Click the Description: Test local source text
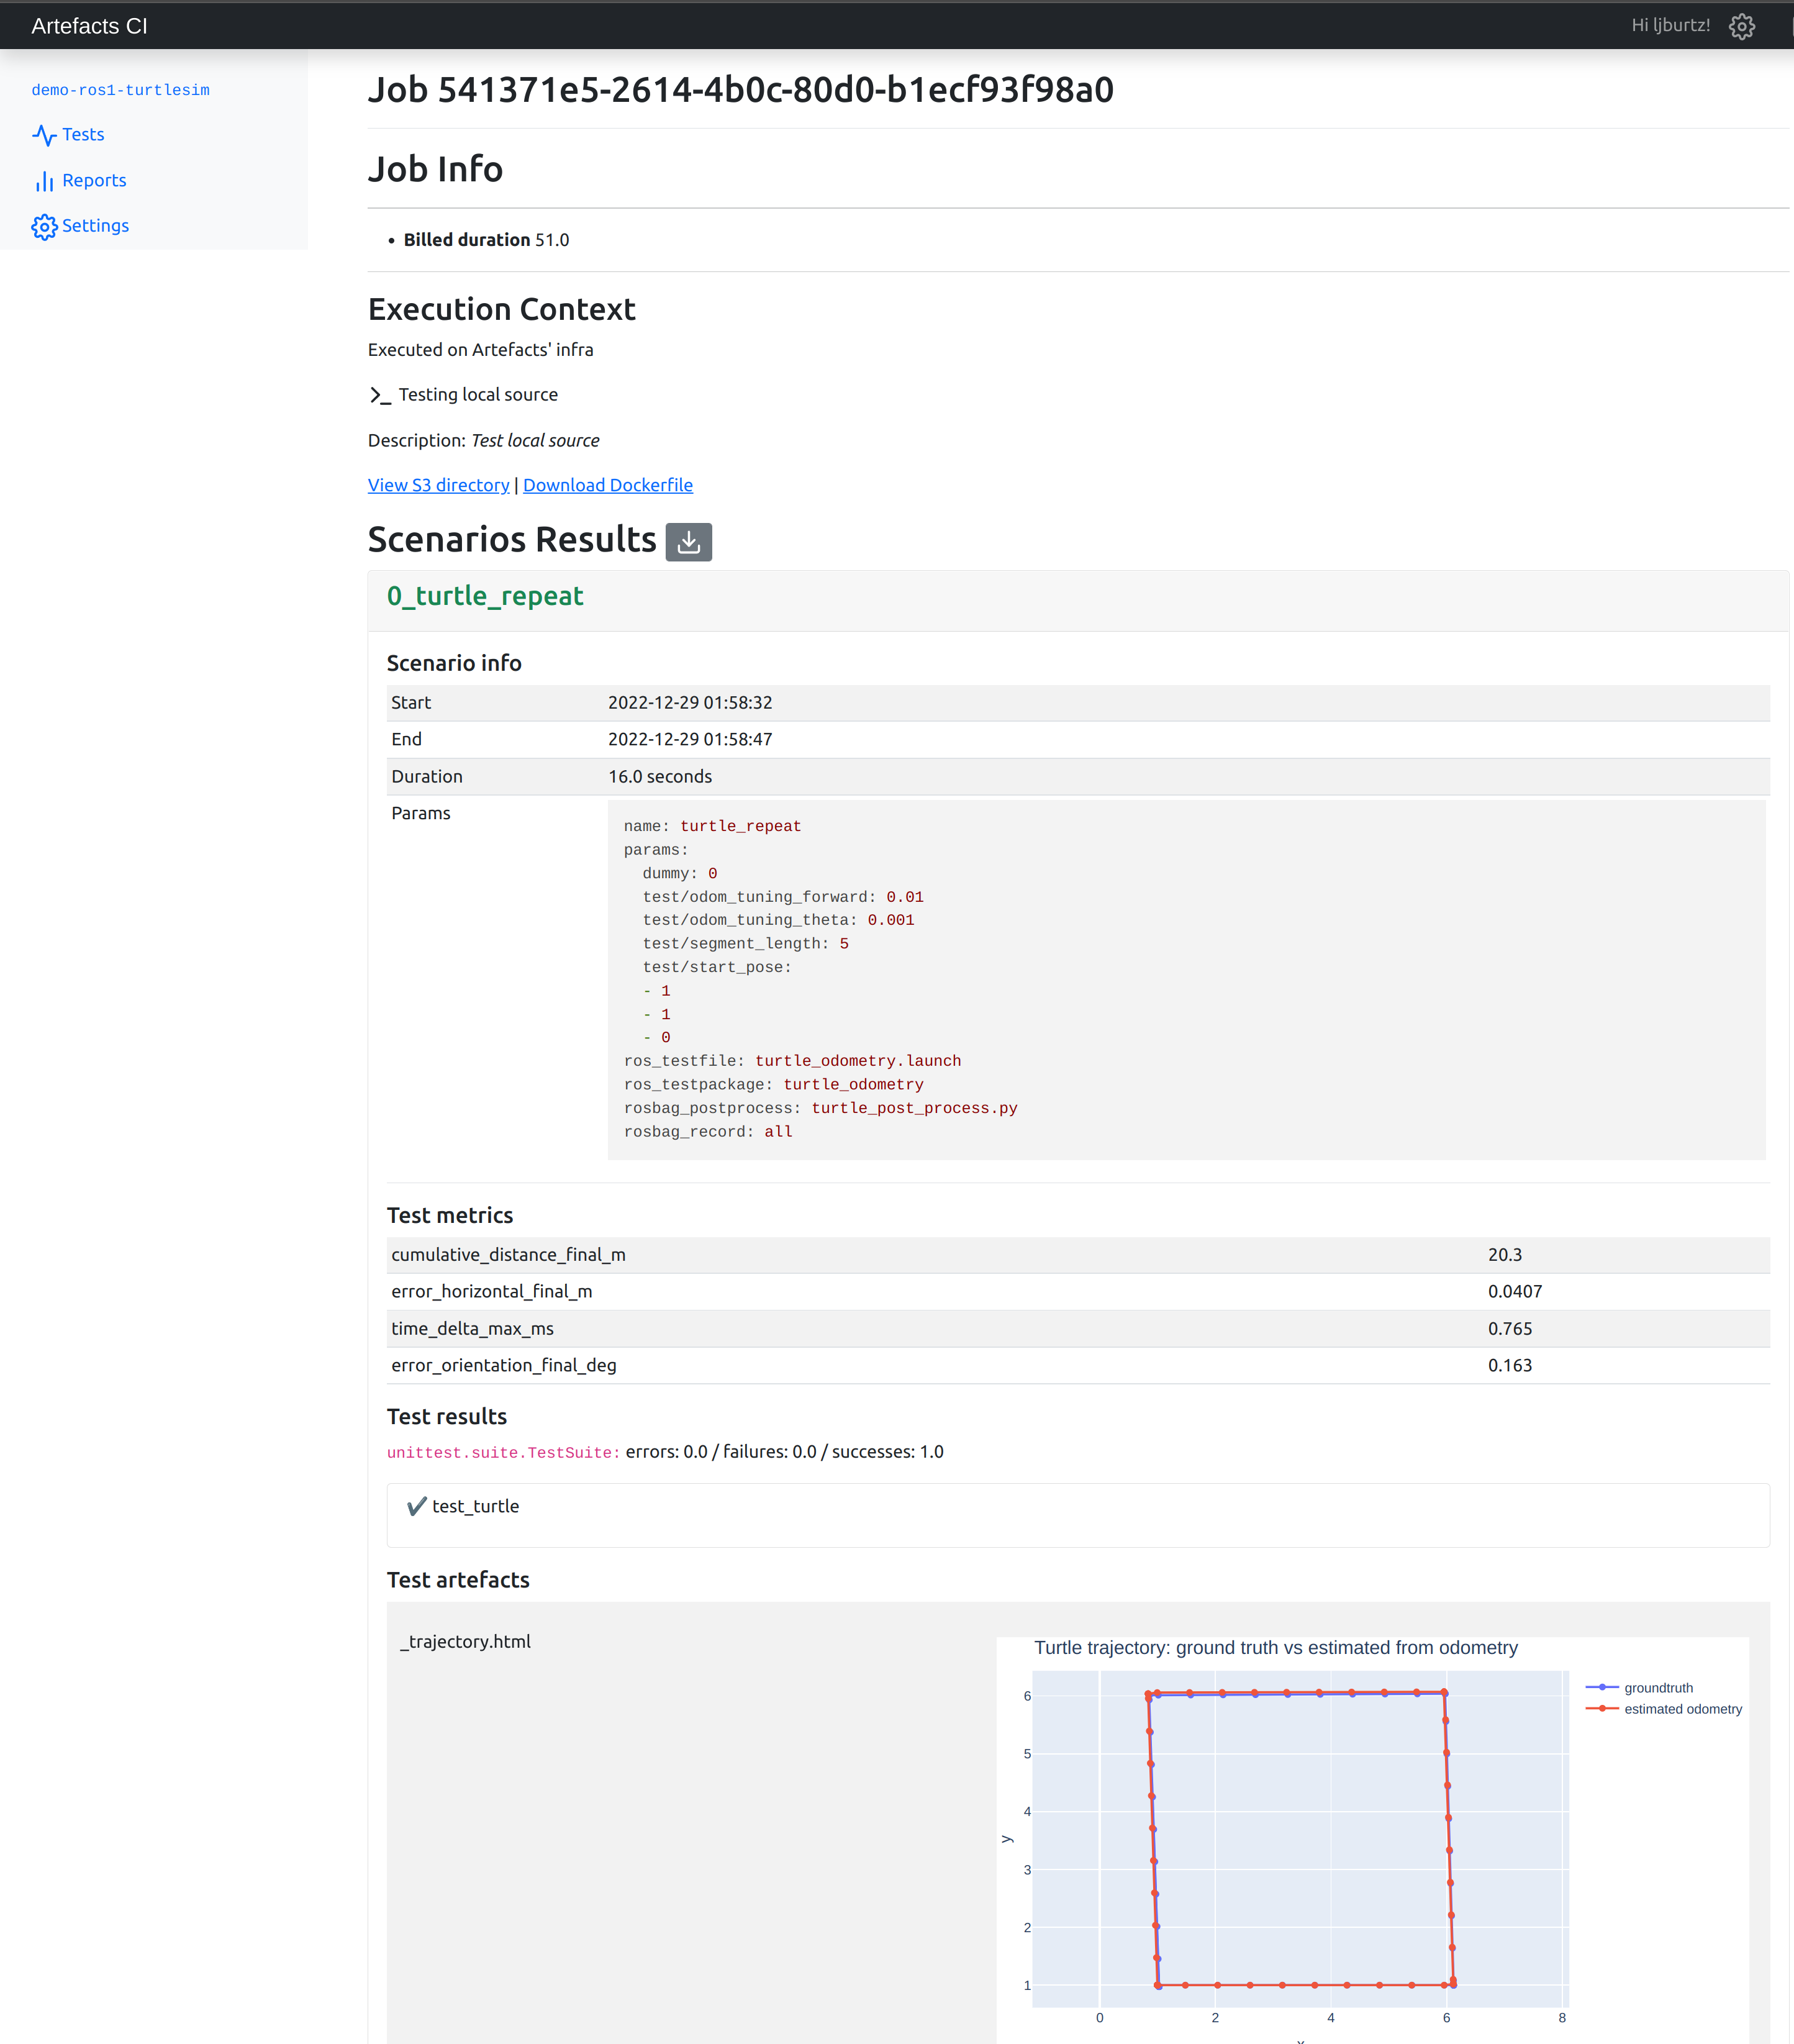 484,441
